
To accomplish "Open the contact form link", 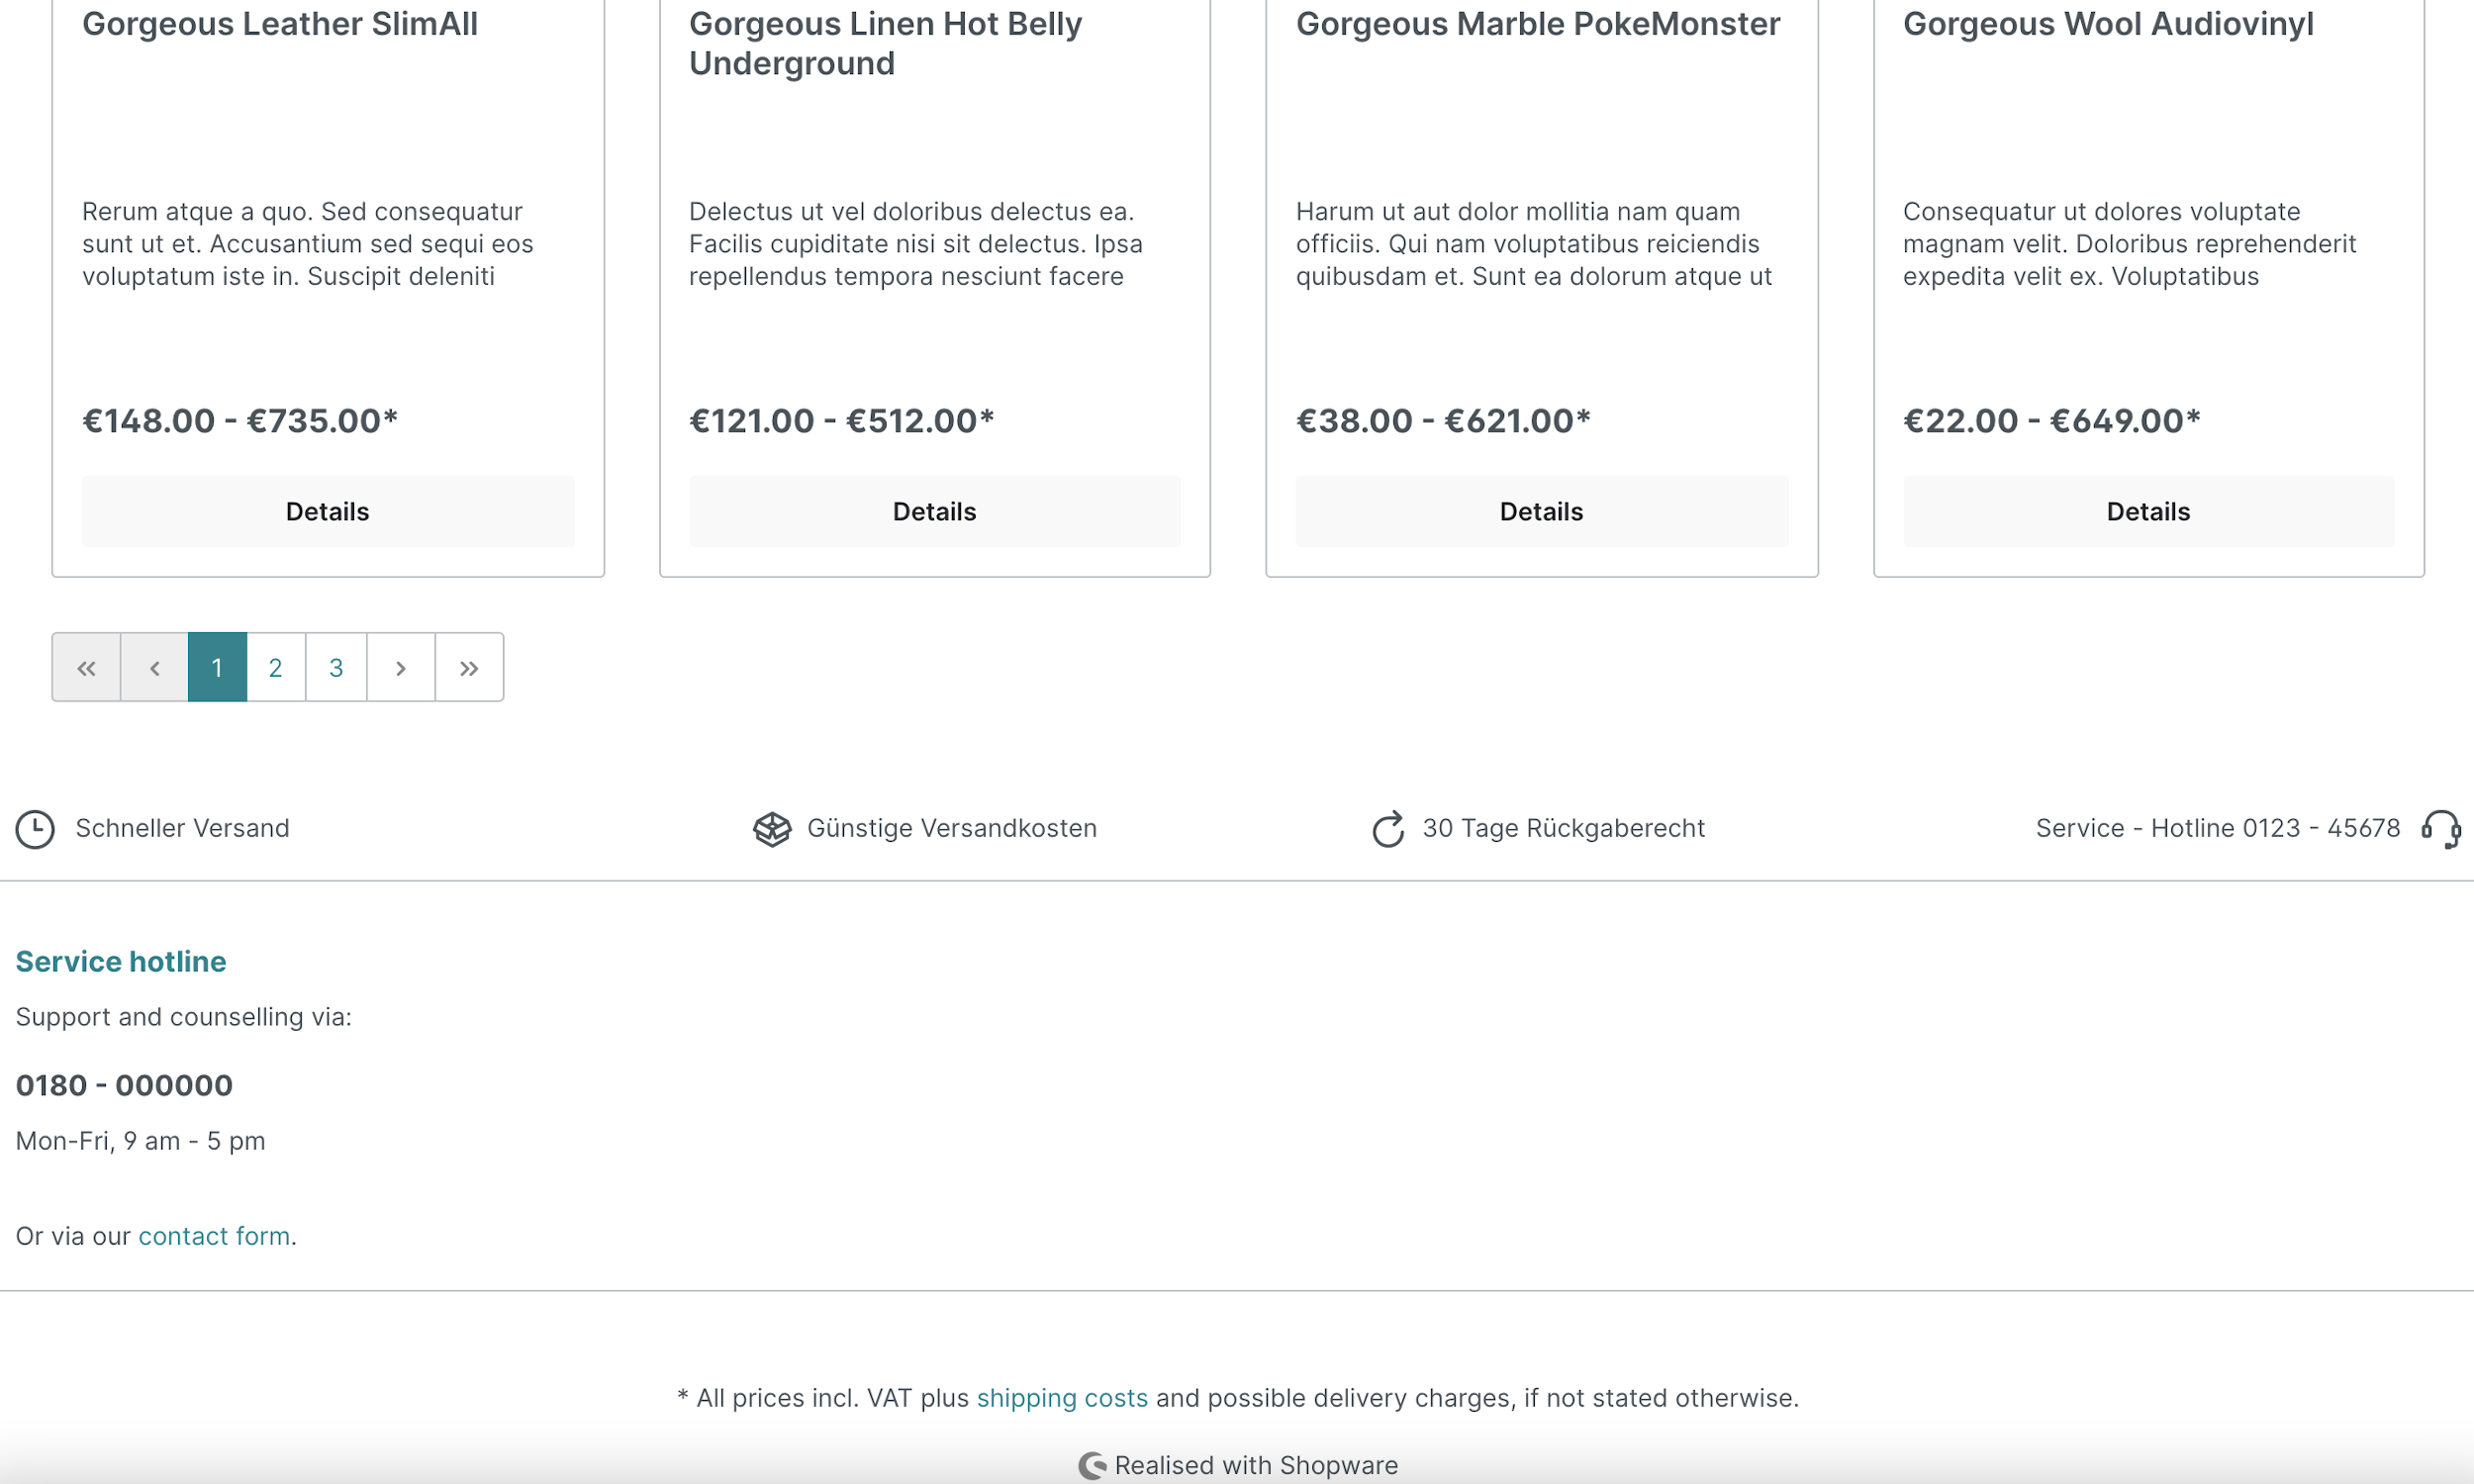I will coord(214,1236).
